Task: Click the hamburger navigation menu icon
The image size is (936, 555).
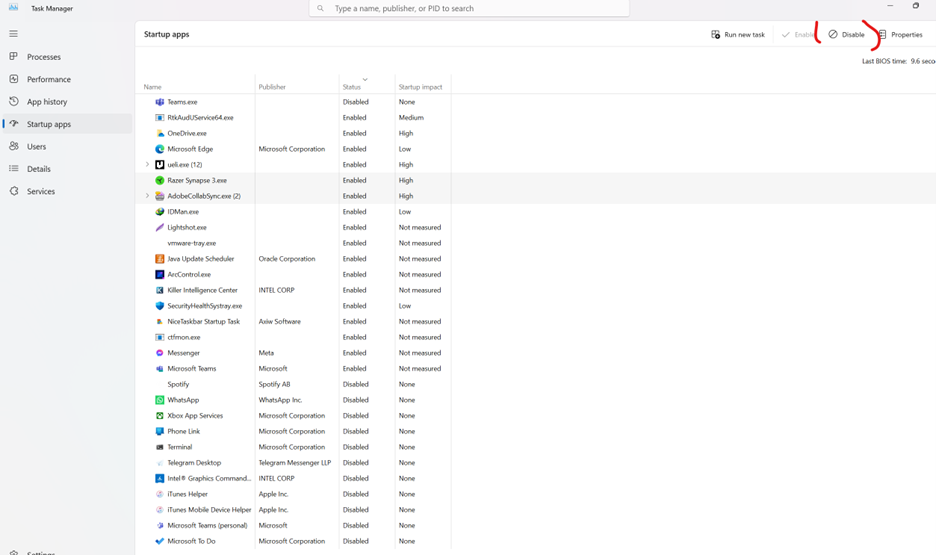Action: 14,34
